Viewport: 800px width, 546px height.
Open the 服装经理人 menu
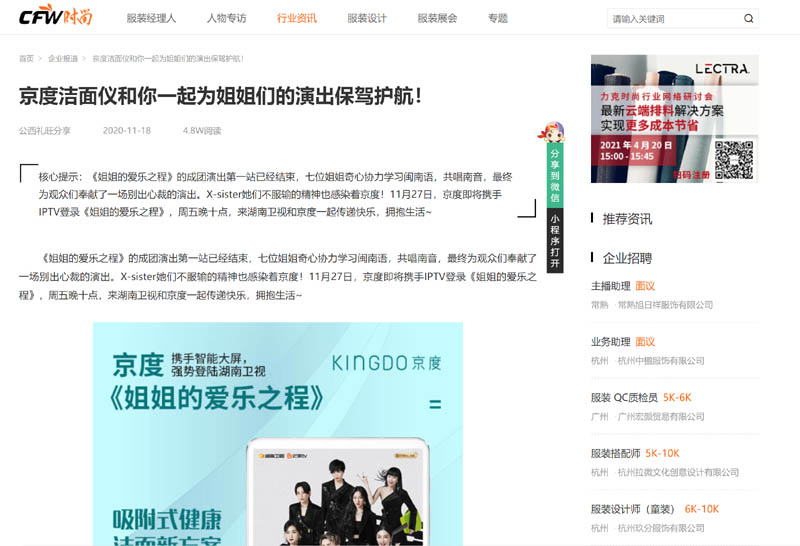pos(151,18)
